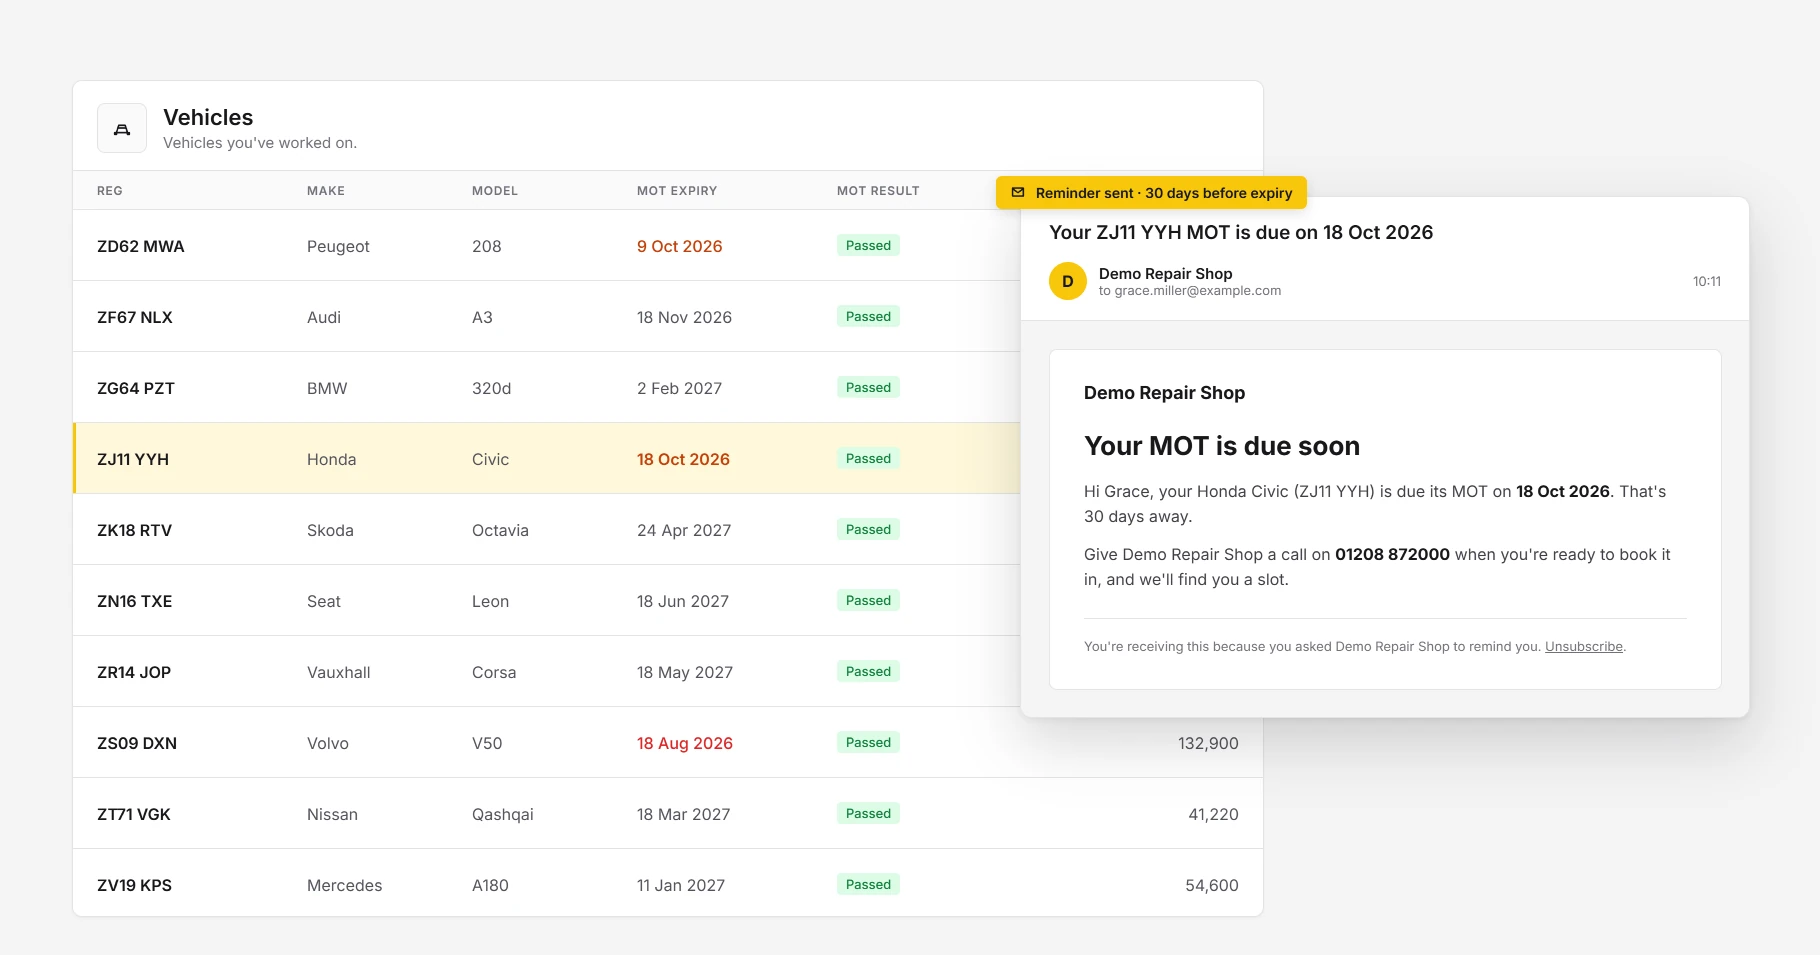Viewport: 1820px width, 955px height.
Task: Click the Passed badge in Honda Civic row
Action: pyautogui.click(x=868, y=459)
